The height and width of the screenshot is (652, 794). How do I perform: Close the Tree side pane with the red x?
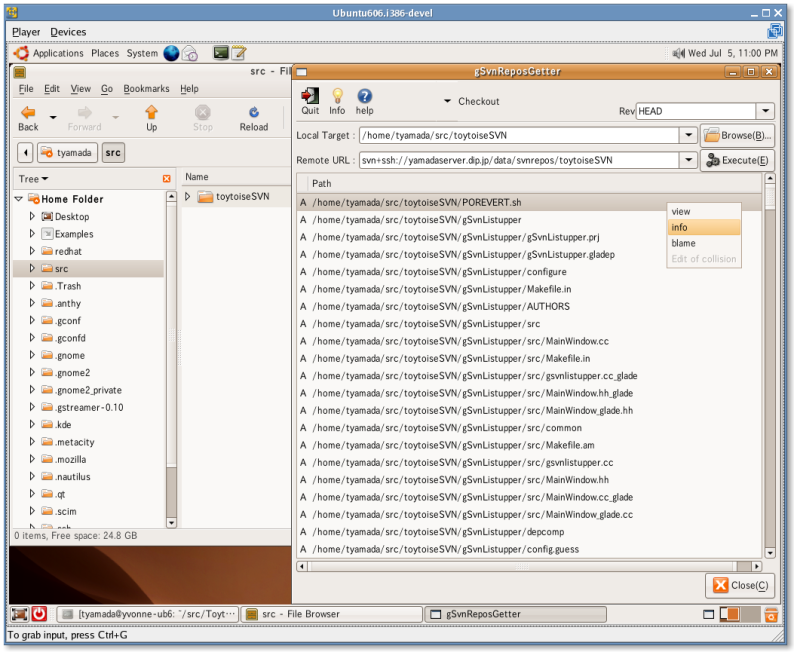point(167,179)
